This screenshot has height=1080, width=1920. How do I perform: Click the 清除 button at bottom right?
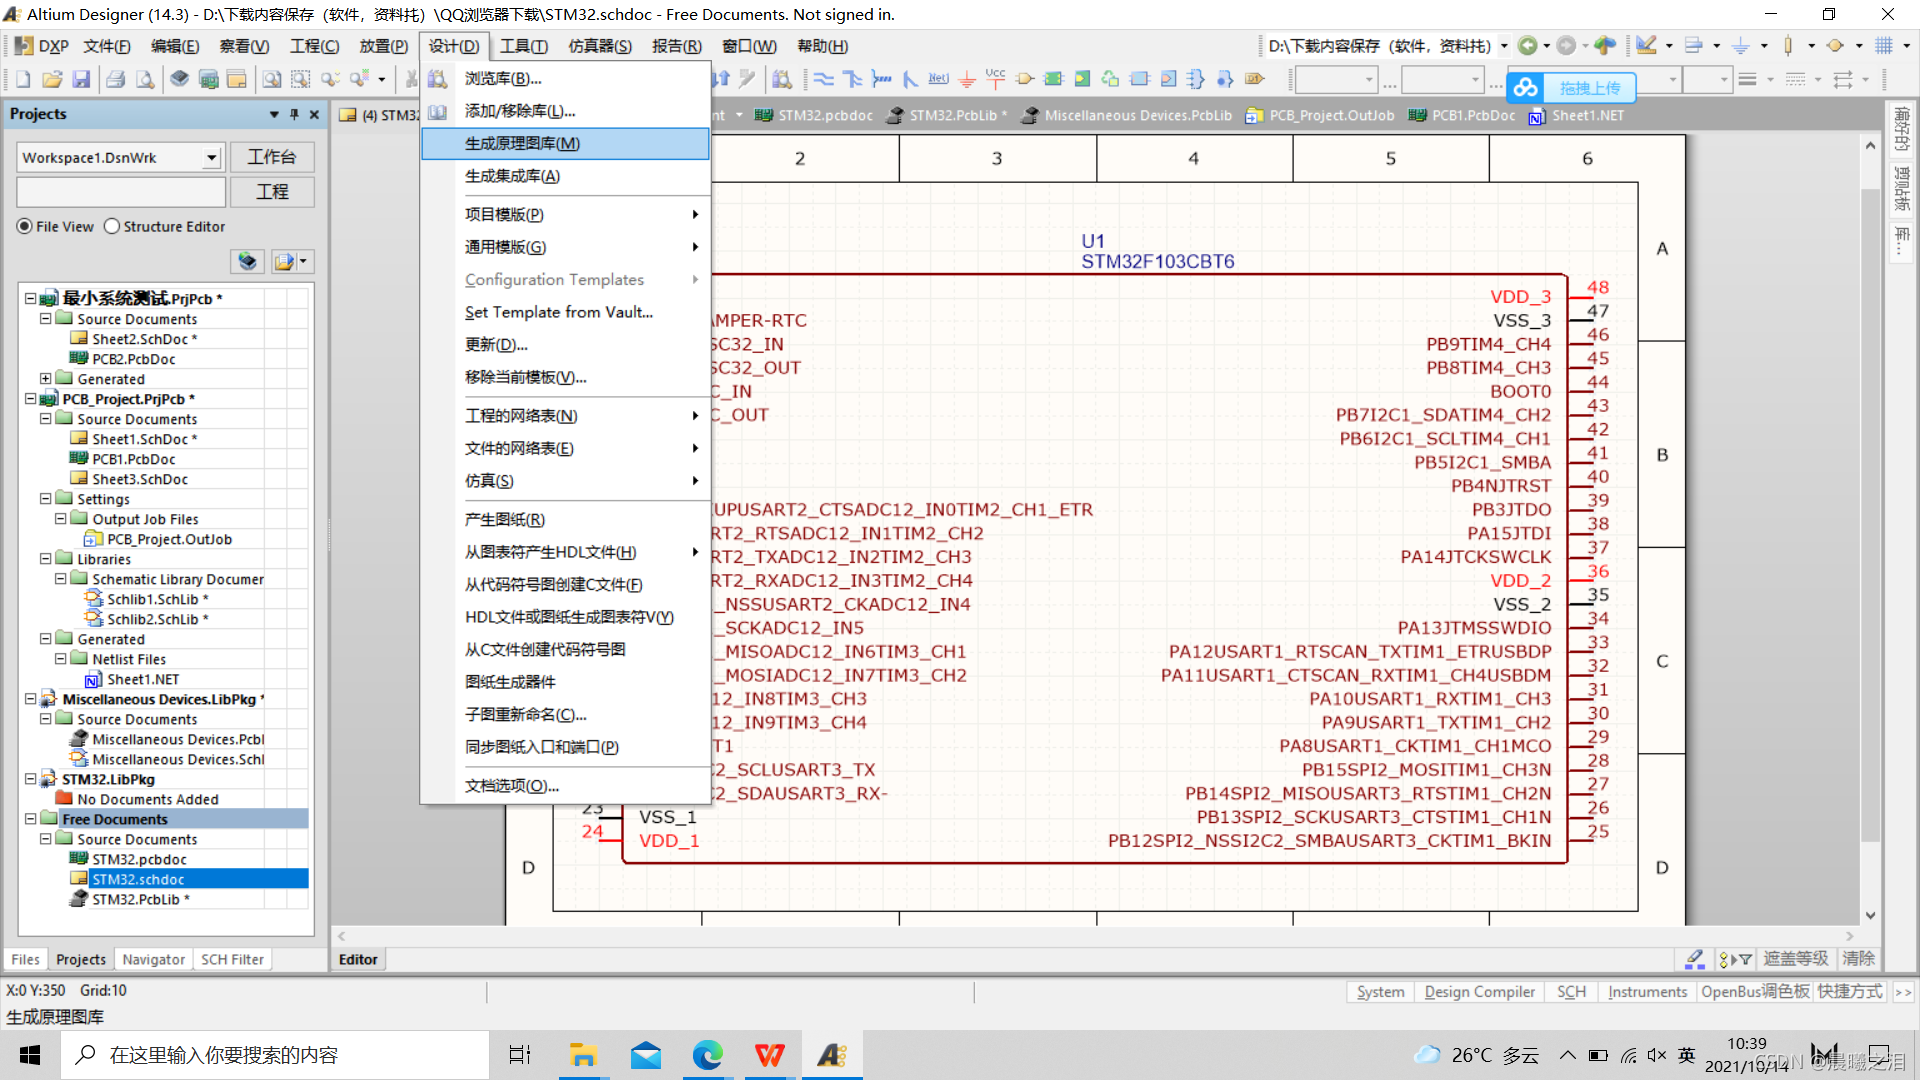(x=1858, y=958)
